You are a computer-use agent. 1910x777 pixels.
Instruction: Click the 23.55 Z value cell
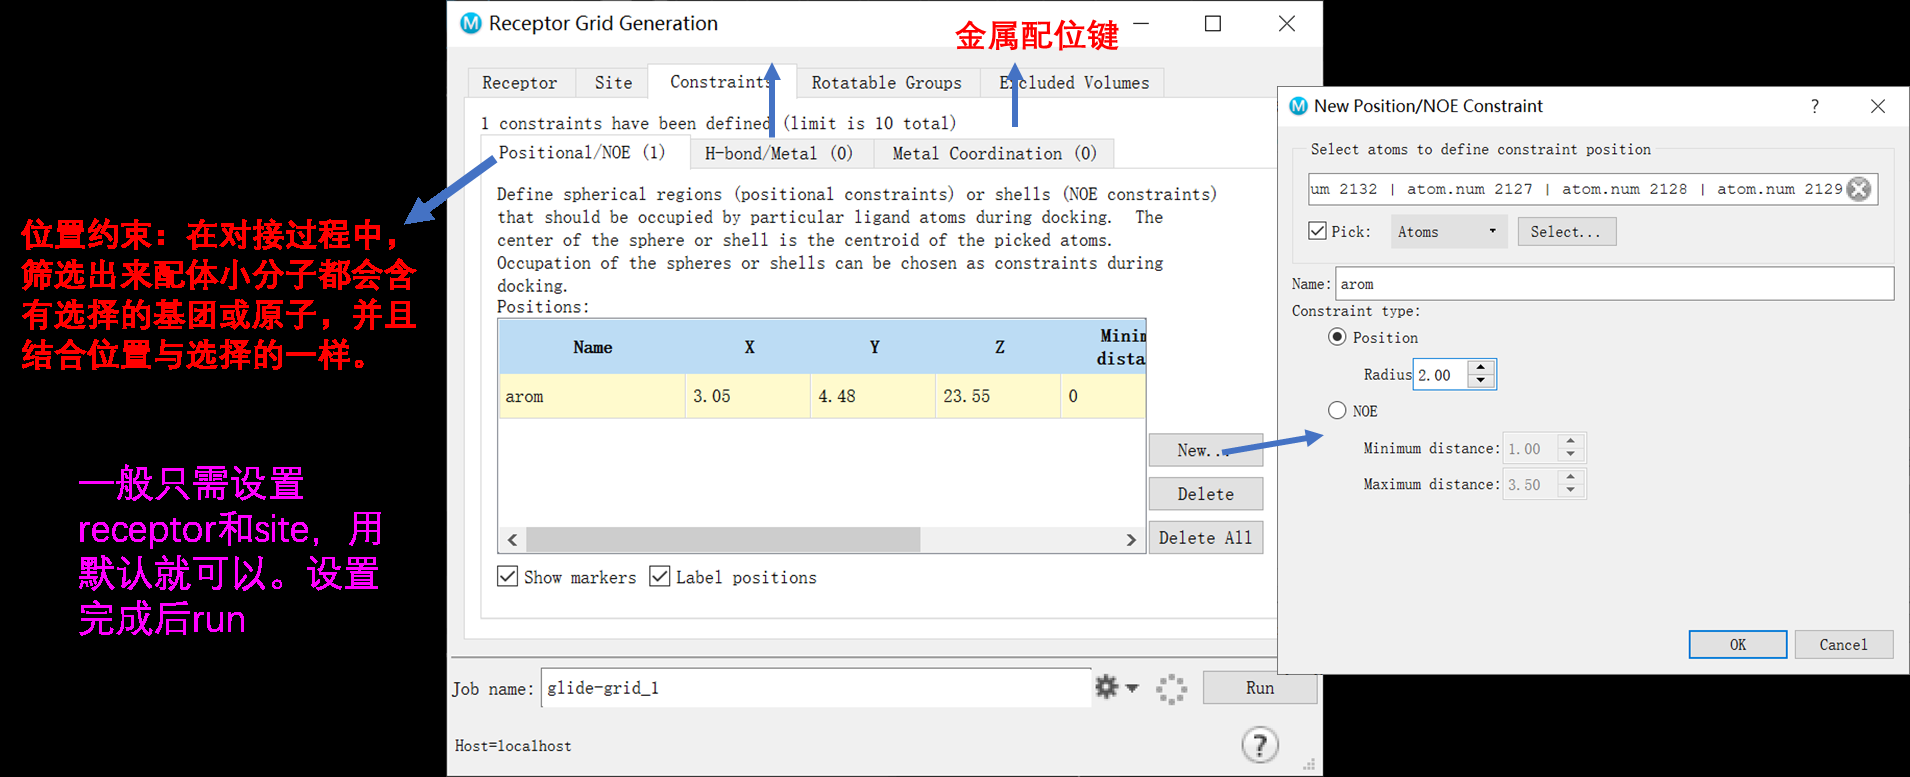click(x=998, y=396)
